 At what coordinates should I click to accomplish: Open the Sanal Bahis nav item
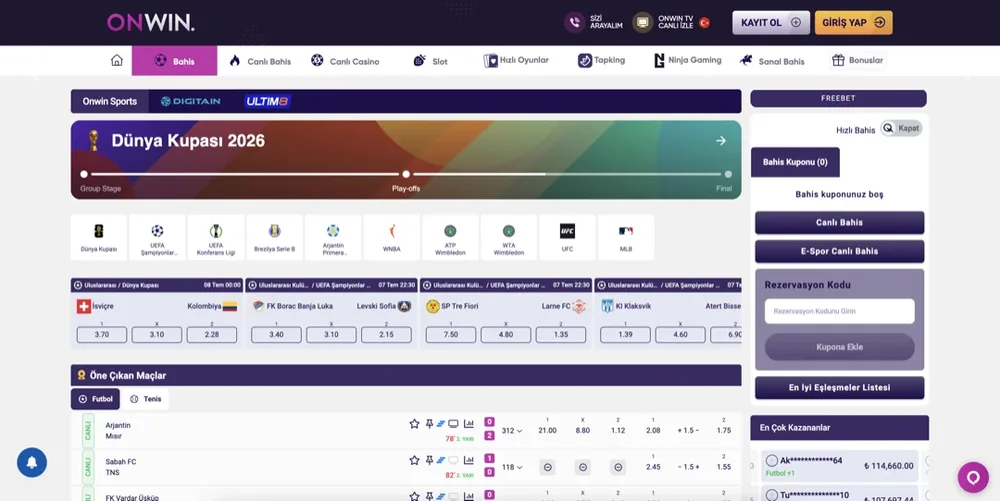pyautogui.click(x=772, y=61)
